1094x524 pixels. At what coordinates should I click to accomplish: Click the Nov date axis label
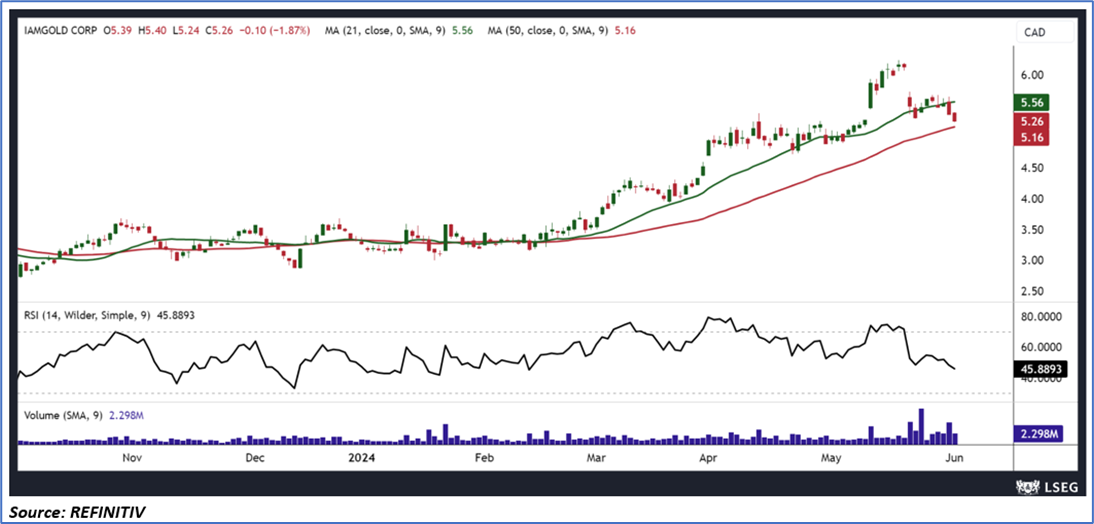click(131, 458)
